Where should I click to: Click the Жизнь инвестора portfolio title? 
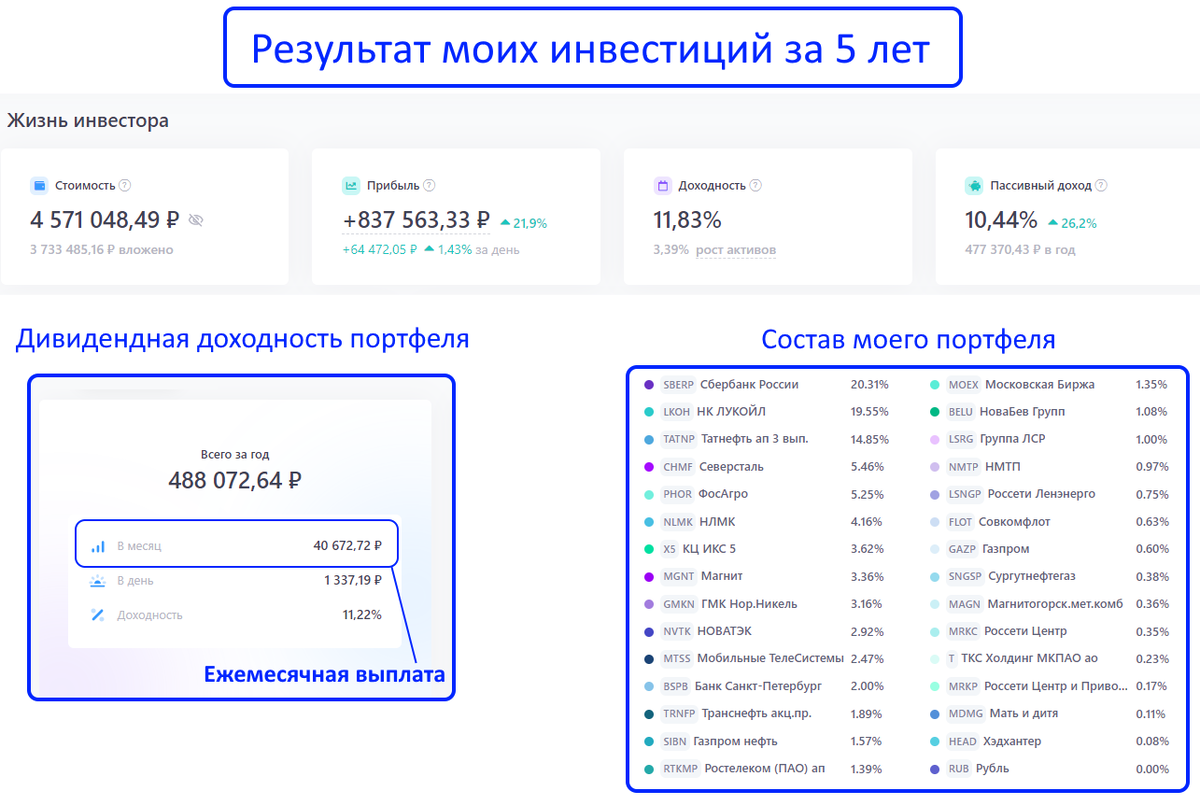pyautogui.click(x=88, y=121)
